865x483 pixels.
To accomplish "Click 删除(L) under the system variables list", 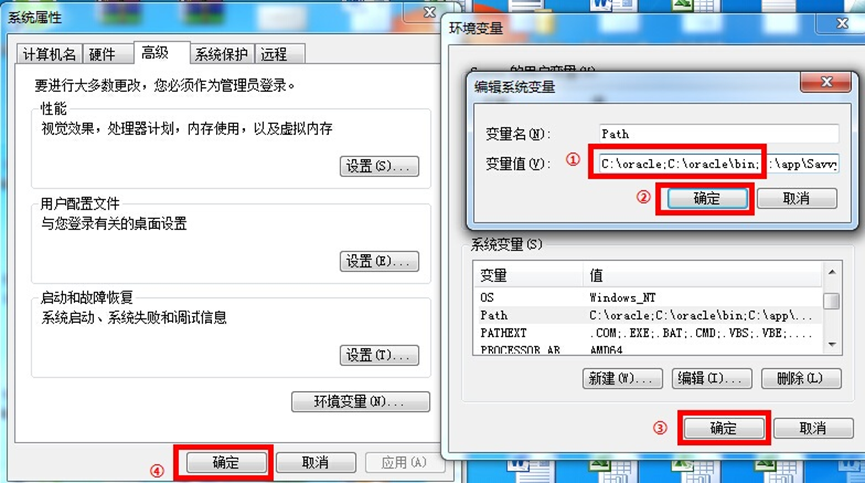I will click(801, 378).
